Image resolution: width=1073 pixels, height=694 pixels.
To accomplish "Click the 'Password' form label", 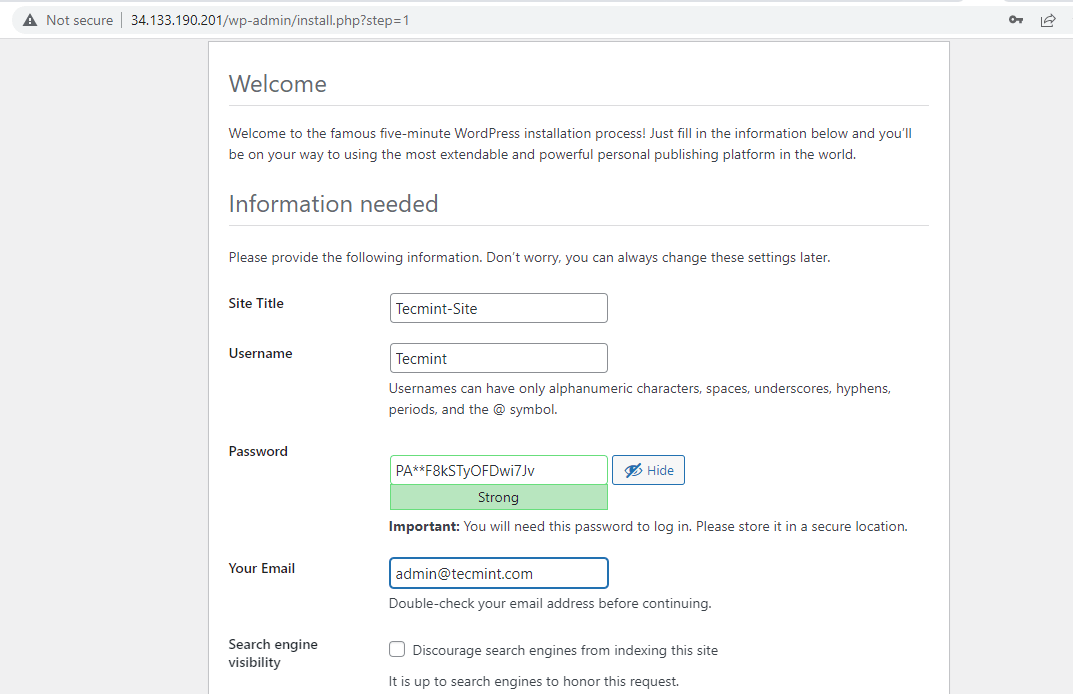I will pyautogui.click(x=258, y=451).
